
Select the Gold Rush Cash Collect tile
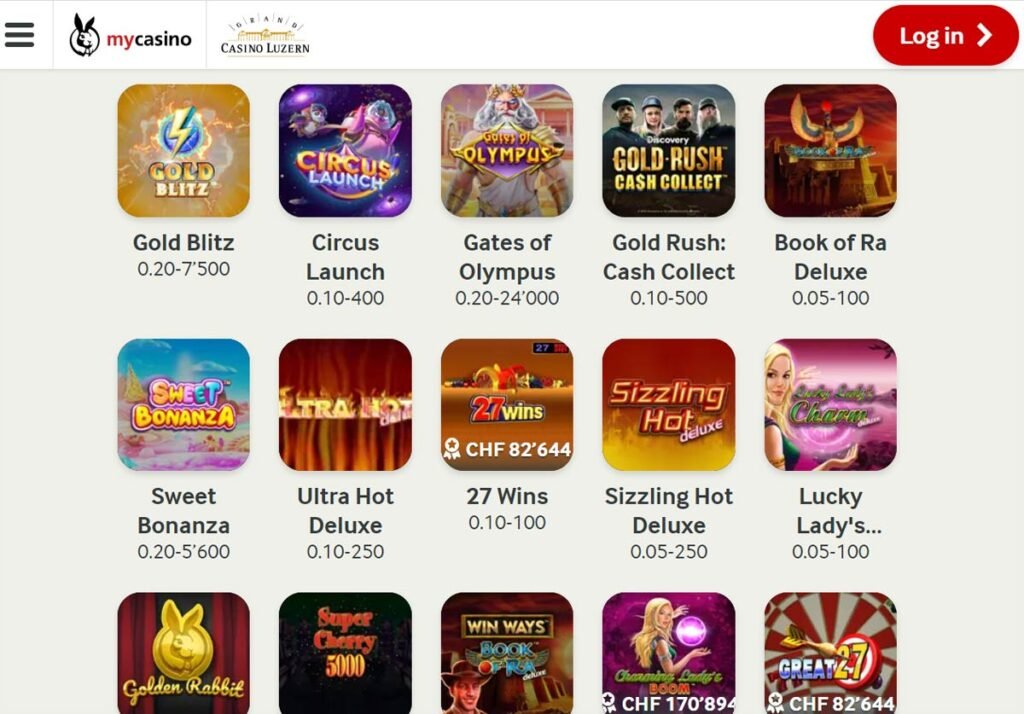669,150
